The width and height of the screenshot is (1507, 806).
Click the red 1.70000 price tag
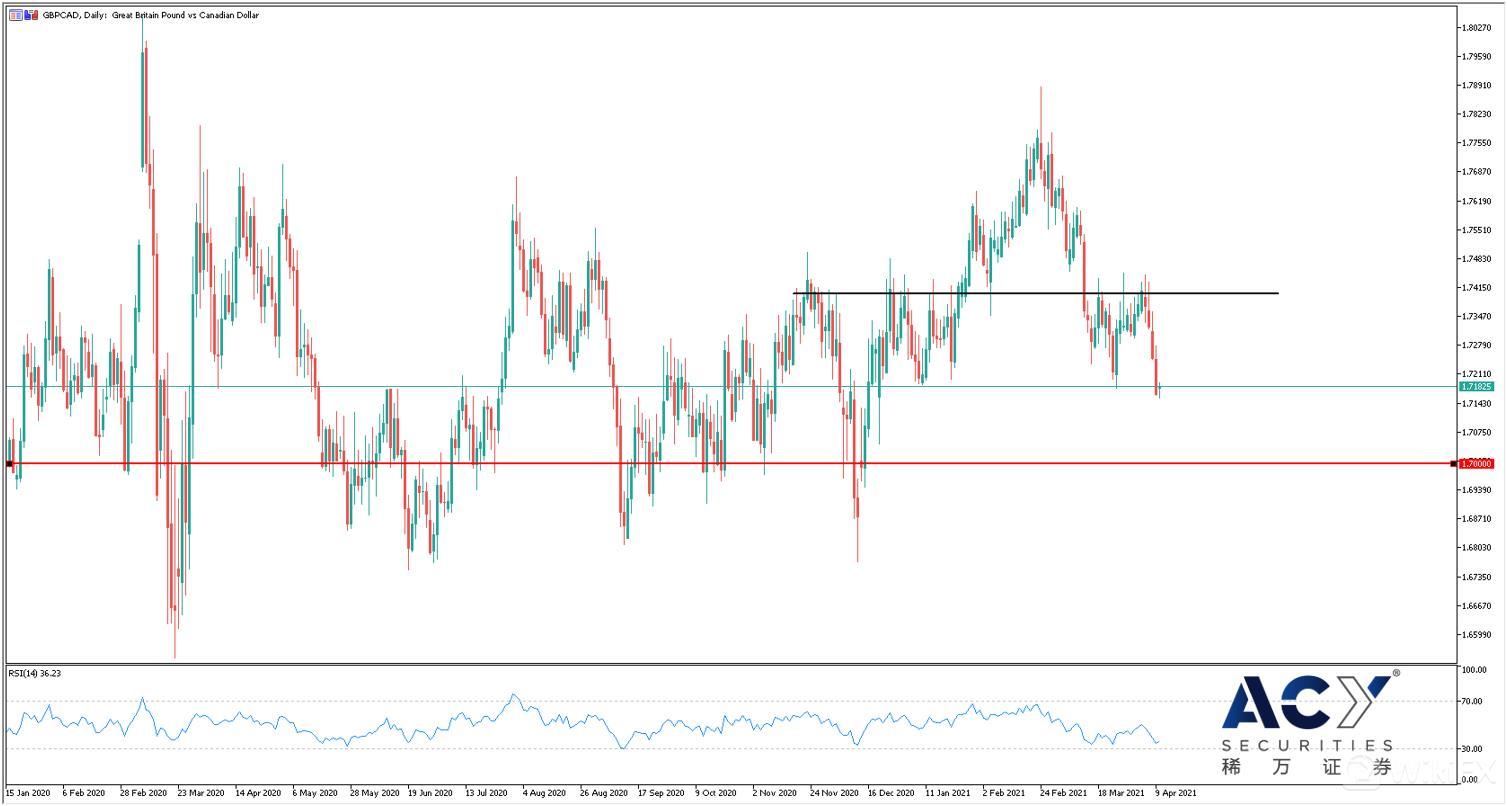pyautogui.click(x=1476, y=463)
